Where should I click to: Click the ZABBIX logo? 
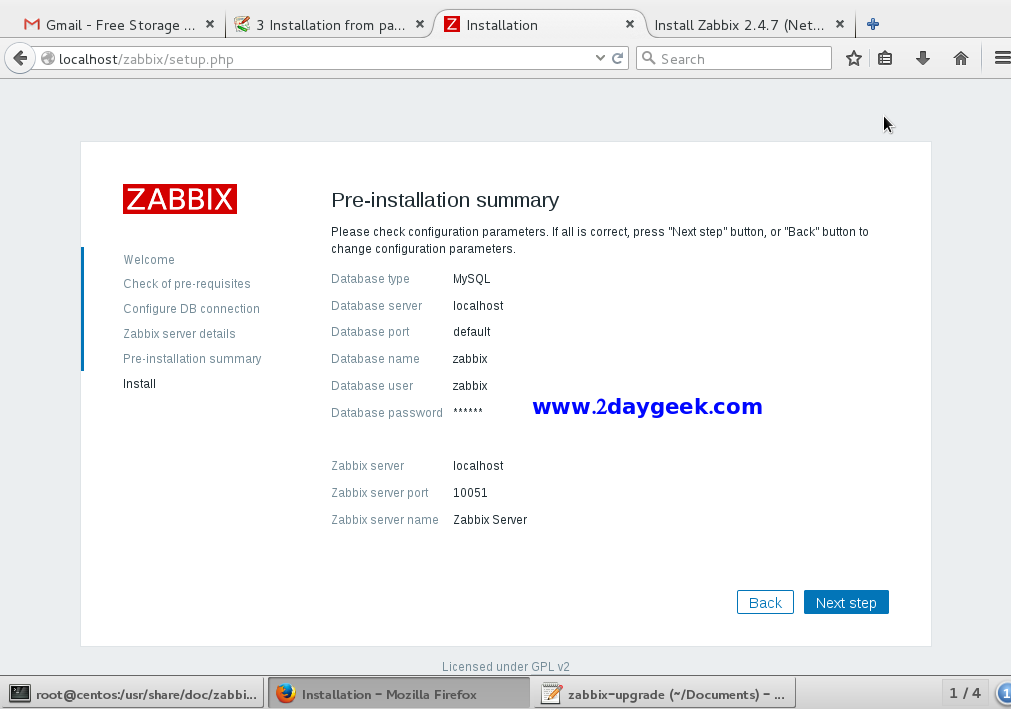click(x=180, y=199)
